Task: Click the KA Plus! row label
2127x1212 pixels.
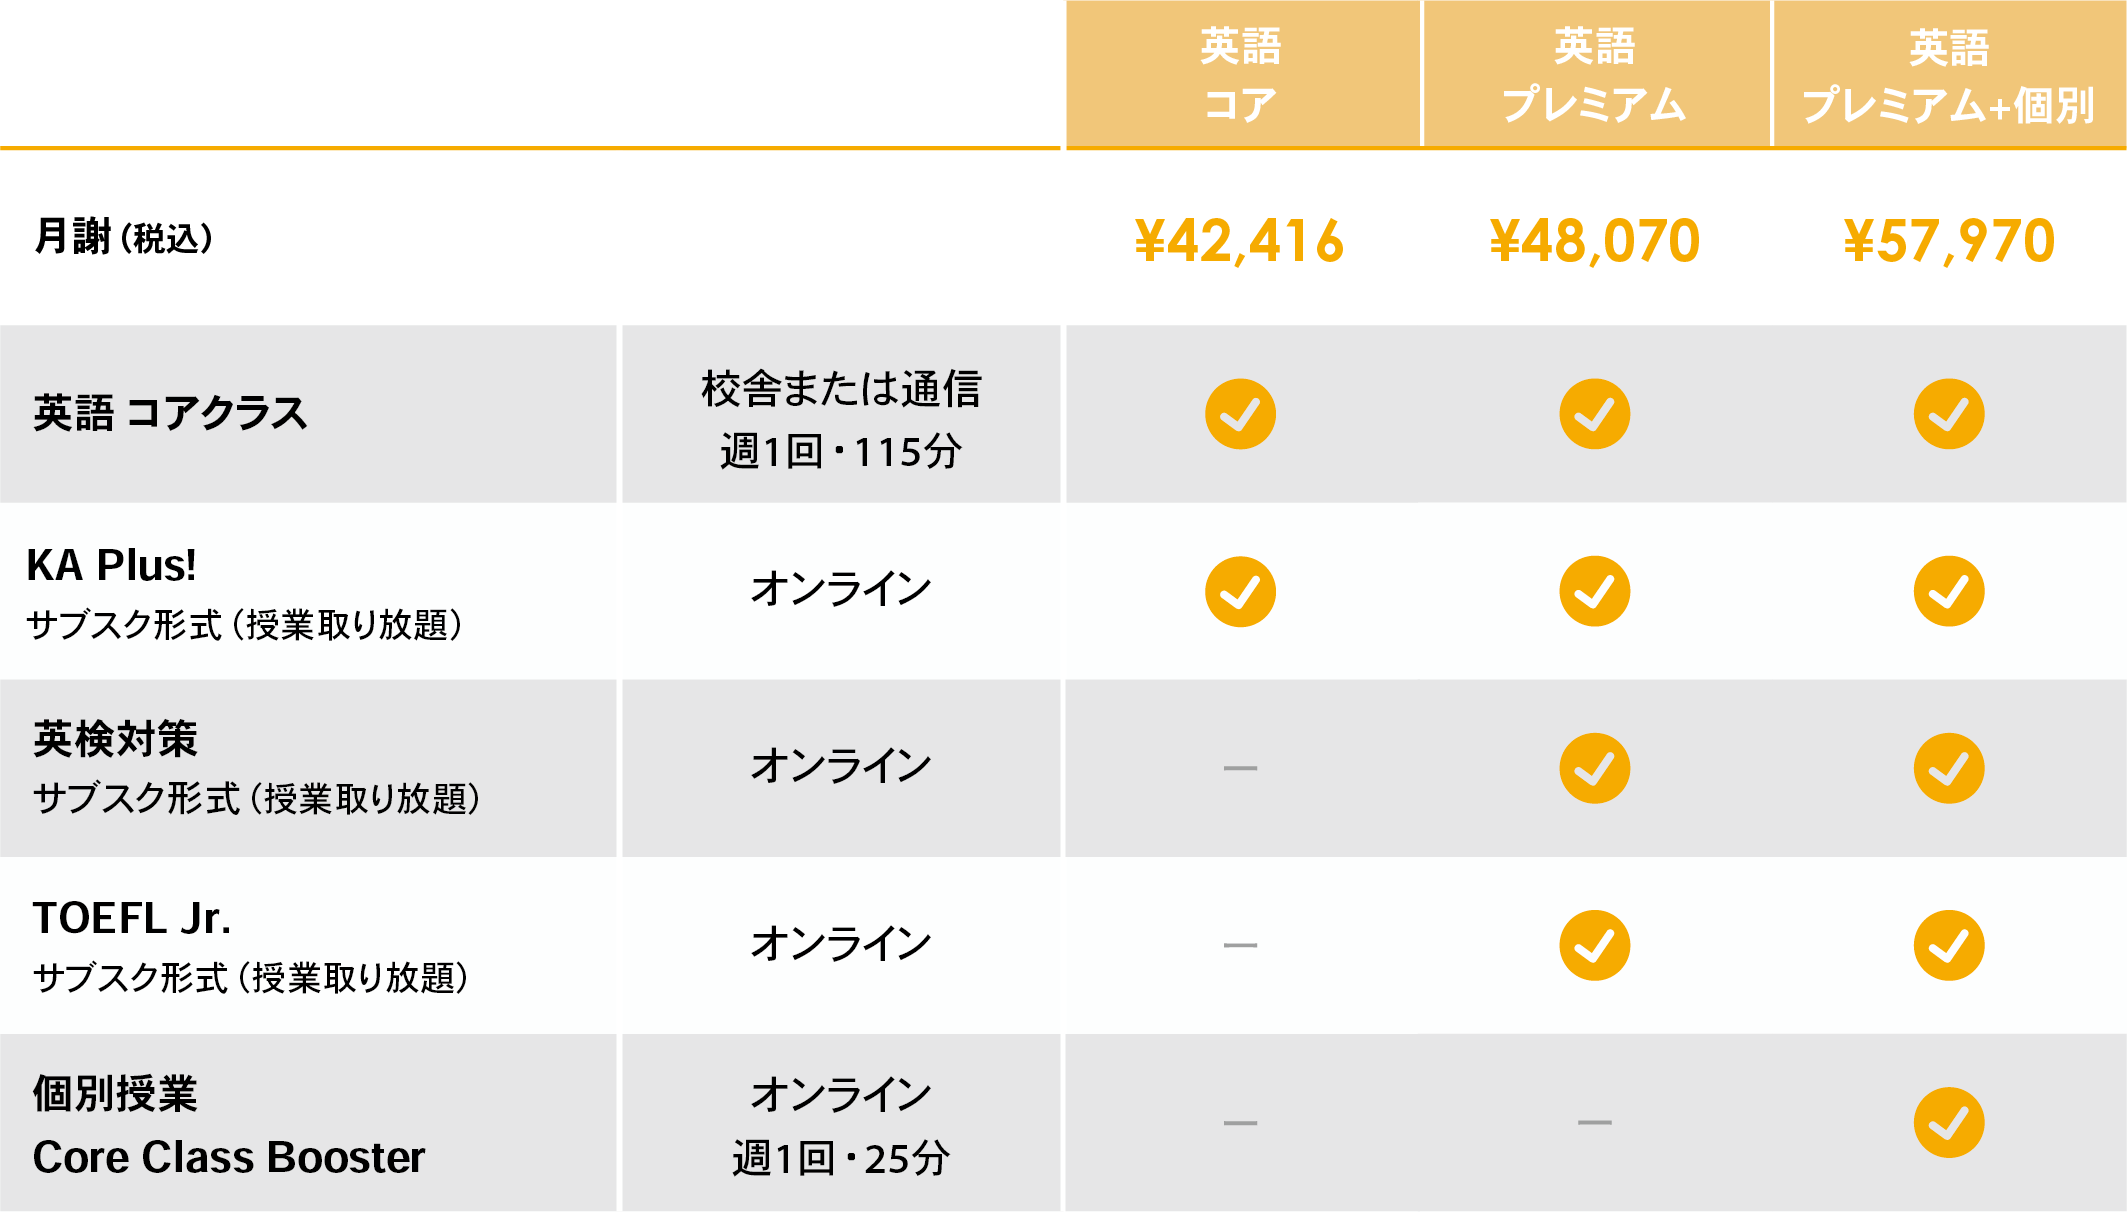Action: [112, 566]
